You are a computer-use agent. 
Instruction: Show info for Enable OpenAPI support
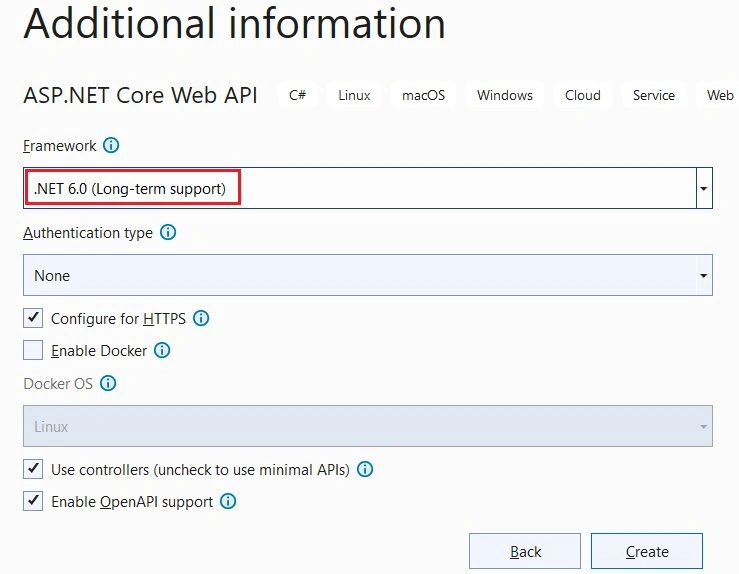coord(228,501)
